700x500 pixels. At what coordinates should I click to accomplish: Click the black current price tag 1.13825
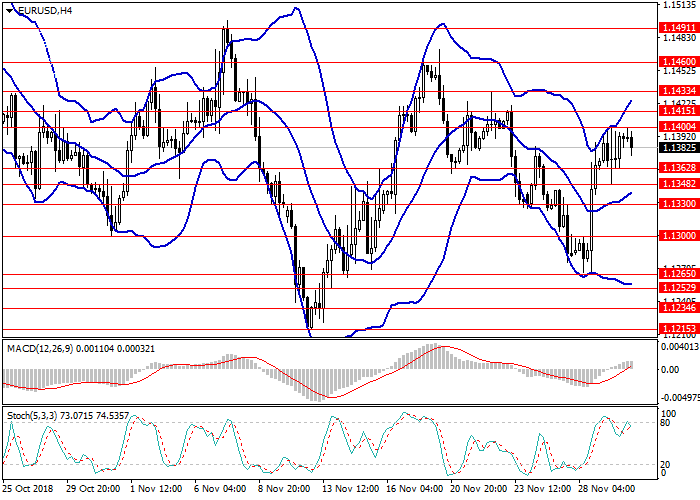[678, 146]
